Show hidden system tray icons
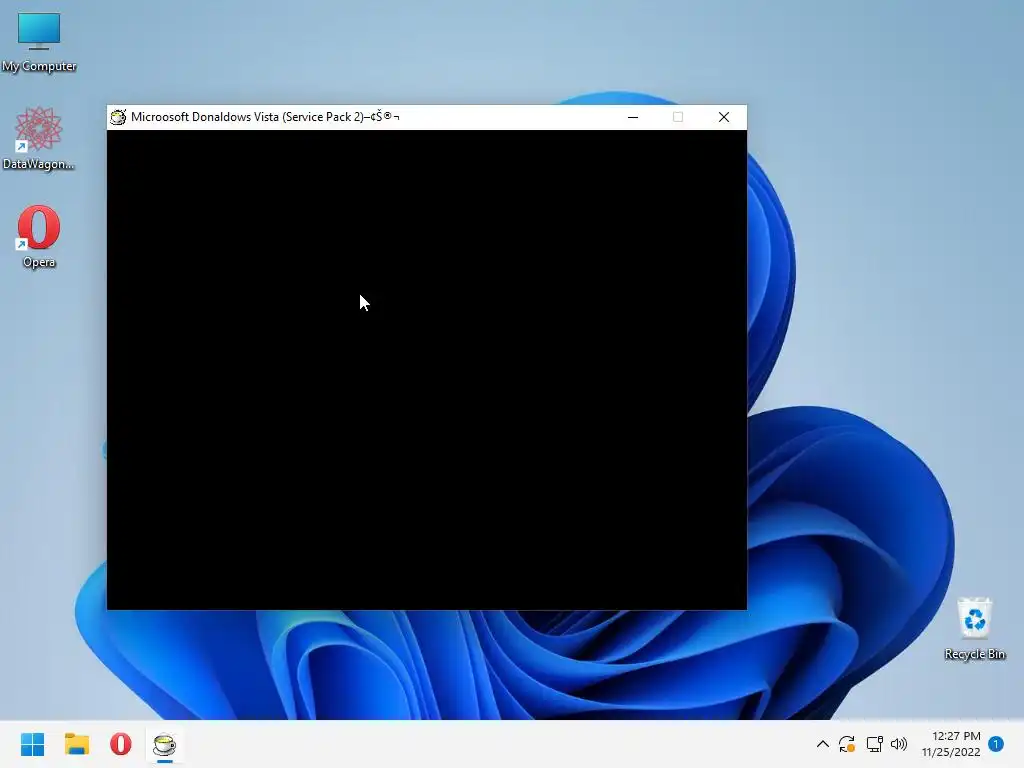Viewport: 1024px width, 768px height. [823, 744]
